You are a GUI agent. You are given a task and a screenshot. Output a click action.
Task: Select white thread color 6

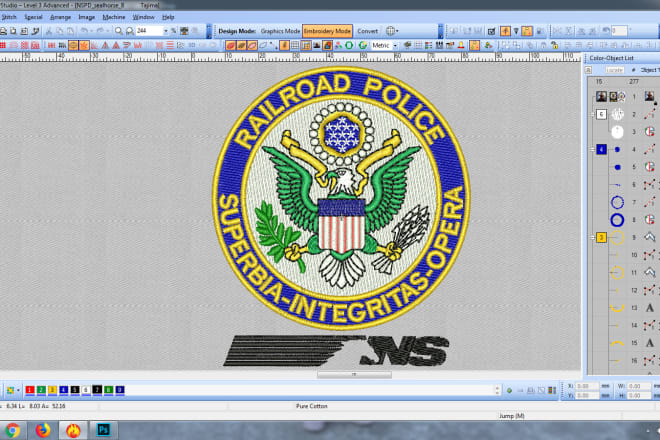click(86, 390)
